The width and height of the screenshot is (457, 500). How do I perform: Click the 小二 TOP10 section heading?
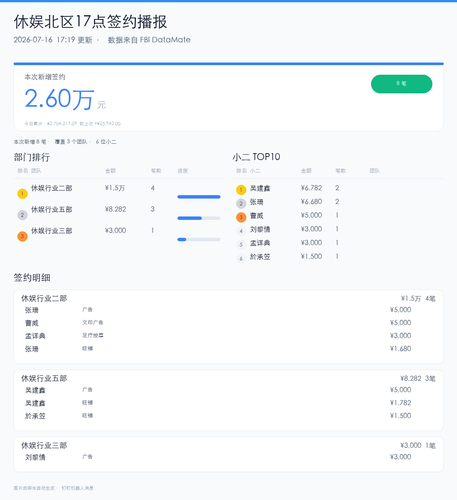pyautogui.click(x=256, y=157)
